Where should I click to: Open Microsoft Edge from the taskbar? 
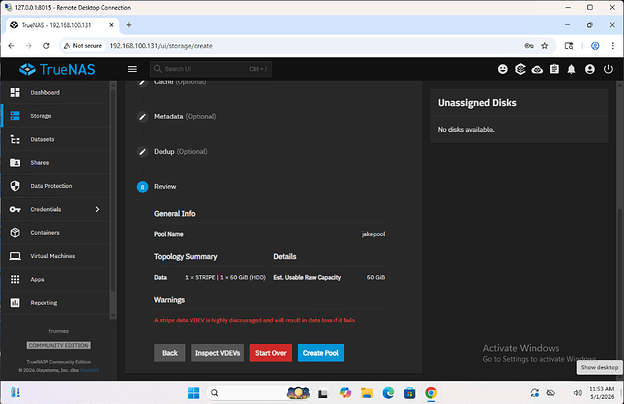click(x=388, y=393)
